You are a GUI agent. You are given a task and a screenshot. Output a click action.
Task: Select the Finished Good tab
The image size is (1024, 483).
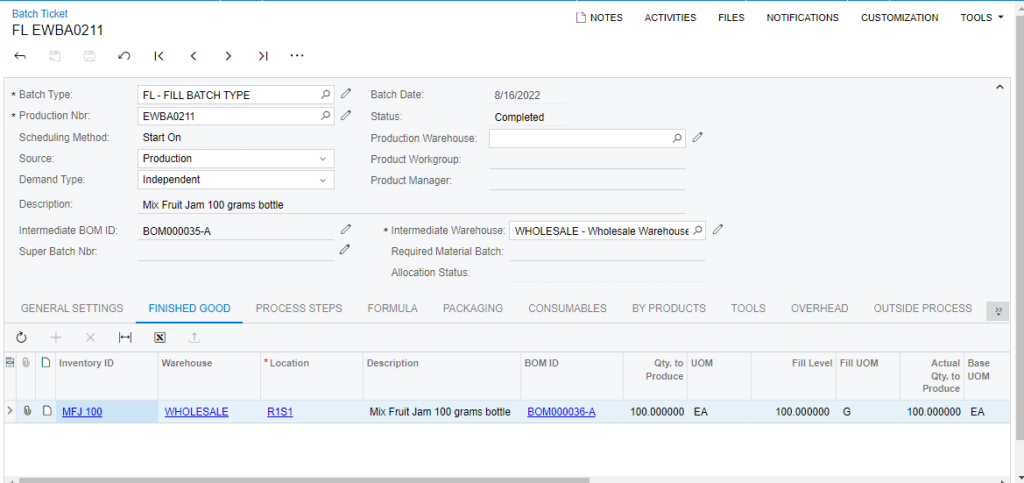189,308
